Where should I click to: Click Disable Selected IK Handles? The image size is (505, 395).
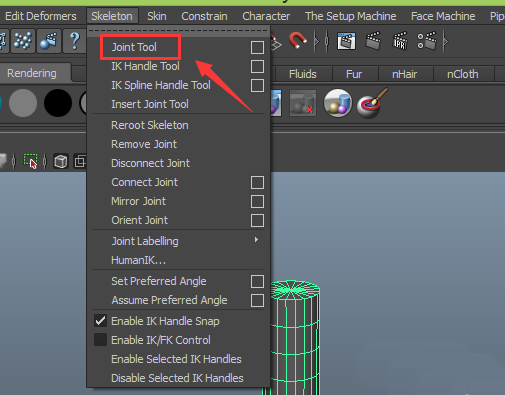click(x=177, y=378)
